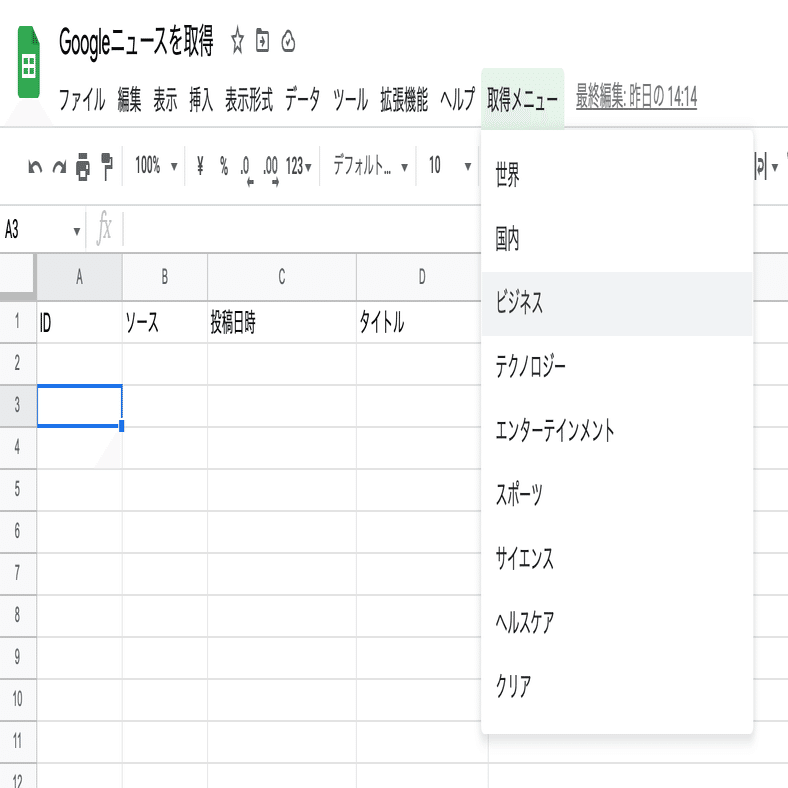Choose テクノロジー in the menu
788x788 pixels.
click(x=617, y=367)
